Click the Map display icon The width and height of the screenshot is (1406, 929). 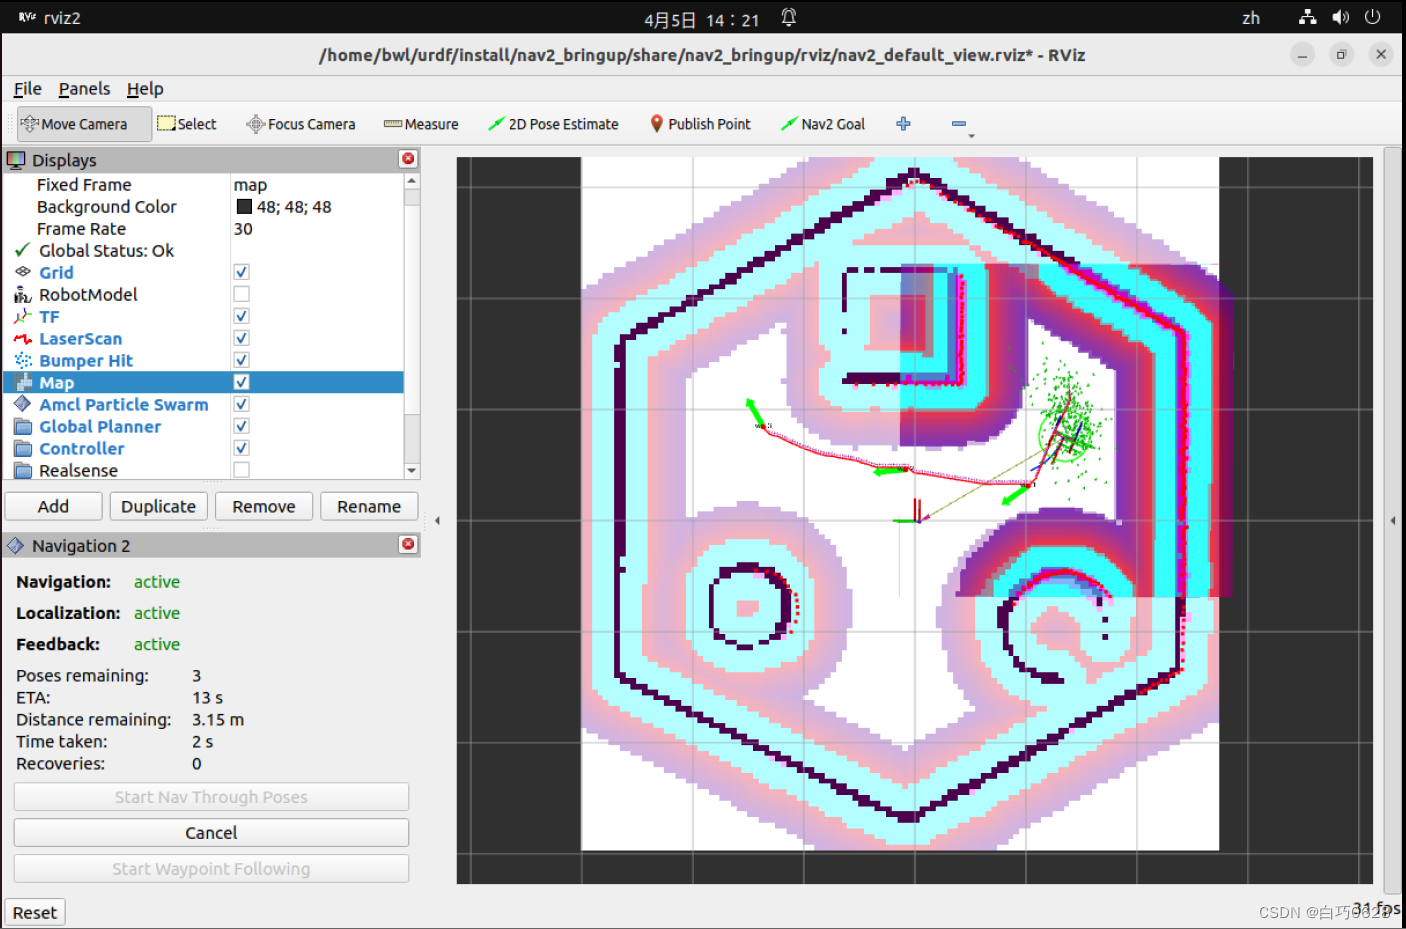tap(23, 382)
